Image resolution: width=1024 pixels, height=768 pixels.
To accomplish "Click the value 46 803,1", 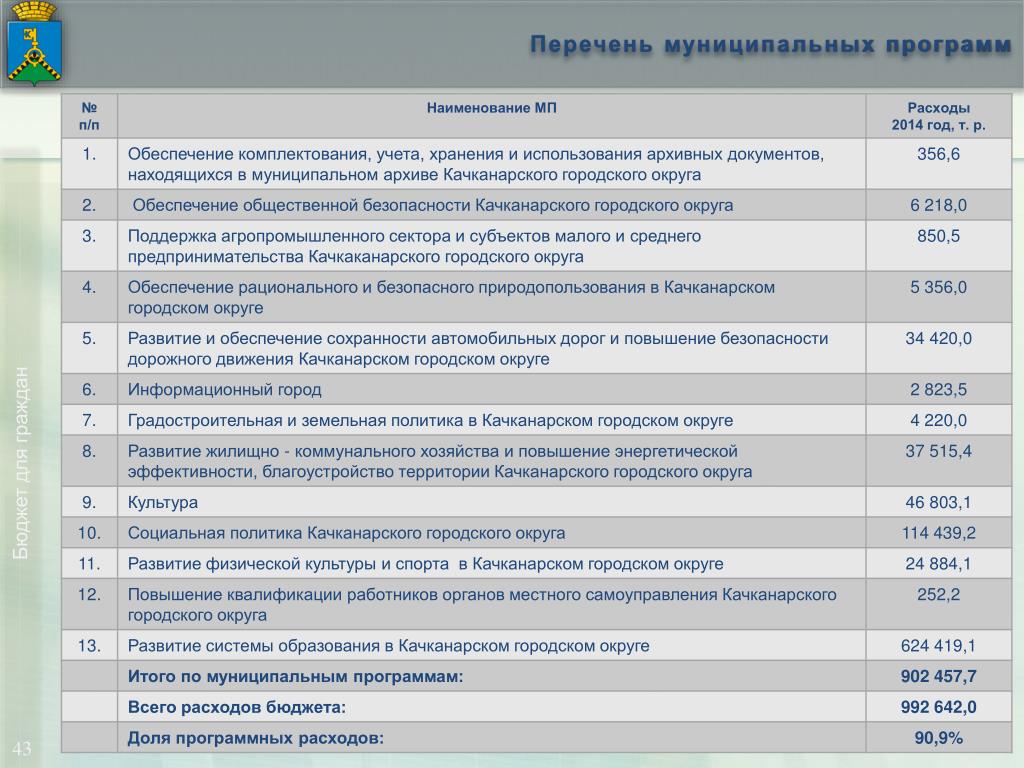I will 938,502.
